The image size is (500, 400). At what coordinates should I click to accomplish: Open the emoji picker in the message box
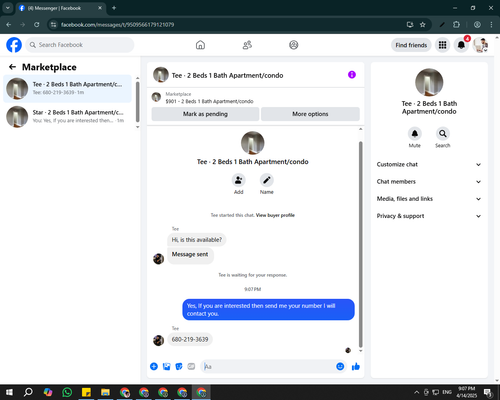(340, 366)
